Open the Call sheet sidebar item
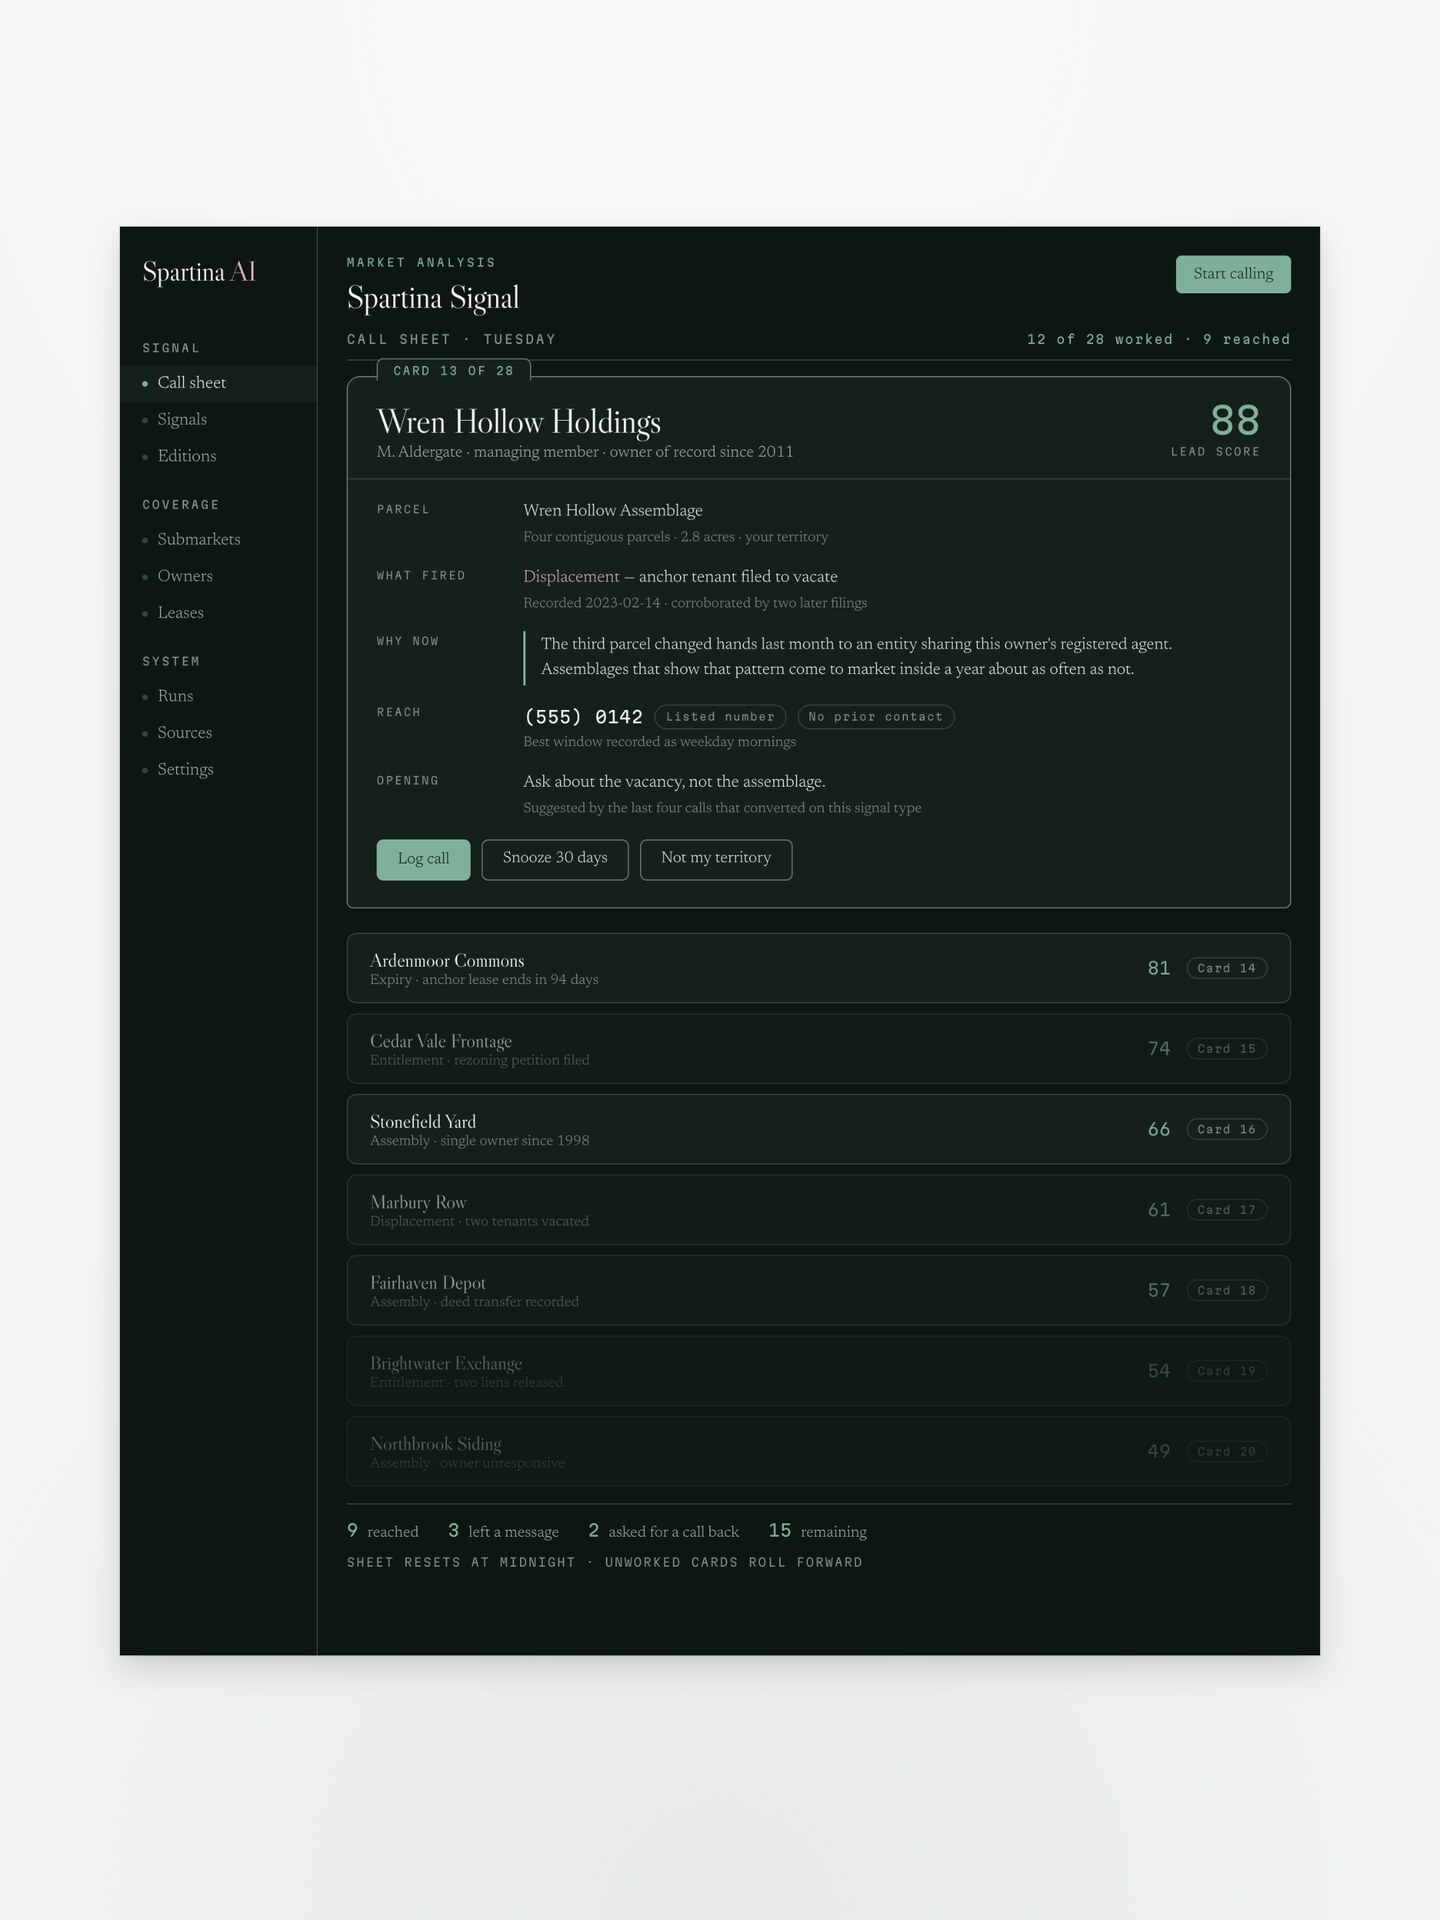Screen dimensions: 1440x1920 click(x=219, y=383)
